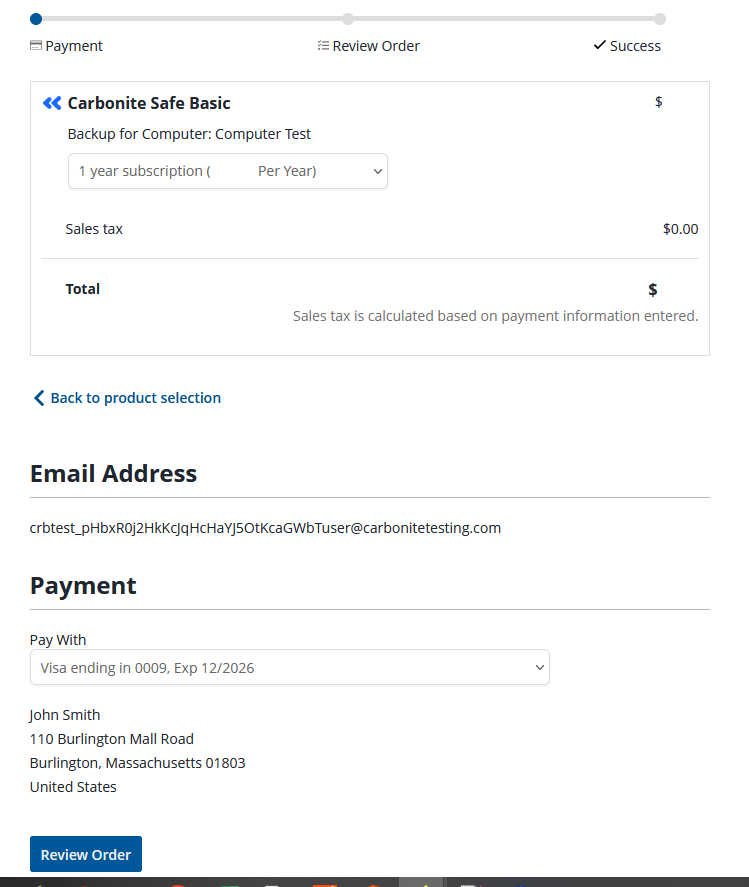Expand the Pay With card dropdown

(x=290, y=667)
